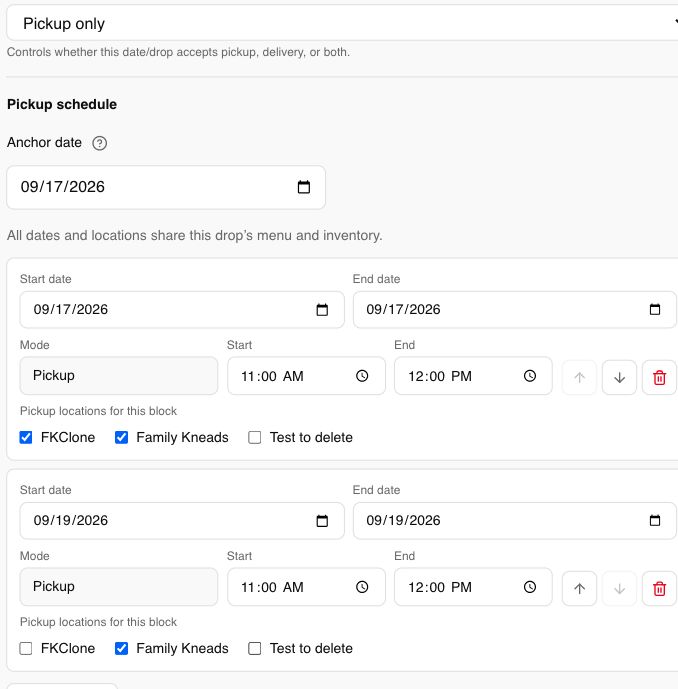The image size is (678, 689).
Task: Edit End date field showing 09/17/2026
Action: 515,310
